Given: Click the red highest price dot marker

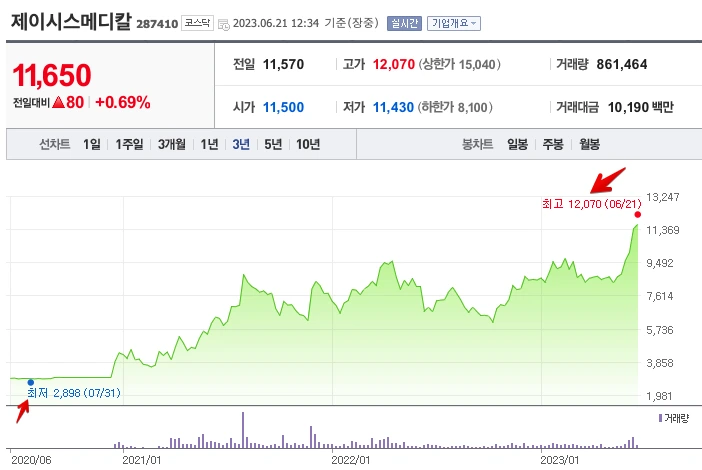Looking at the screenshot, I should [x=638, y=215].
